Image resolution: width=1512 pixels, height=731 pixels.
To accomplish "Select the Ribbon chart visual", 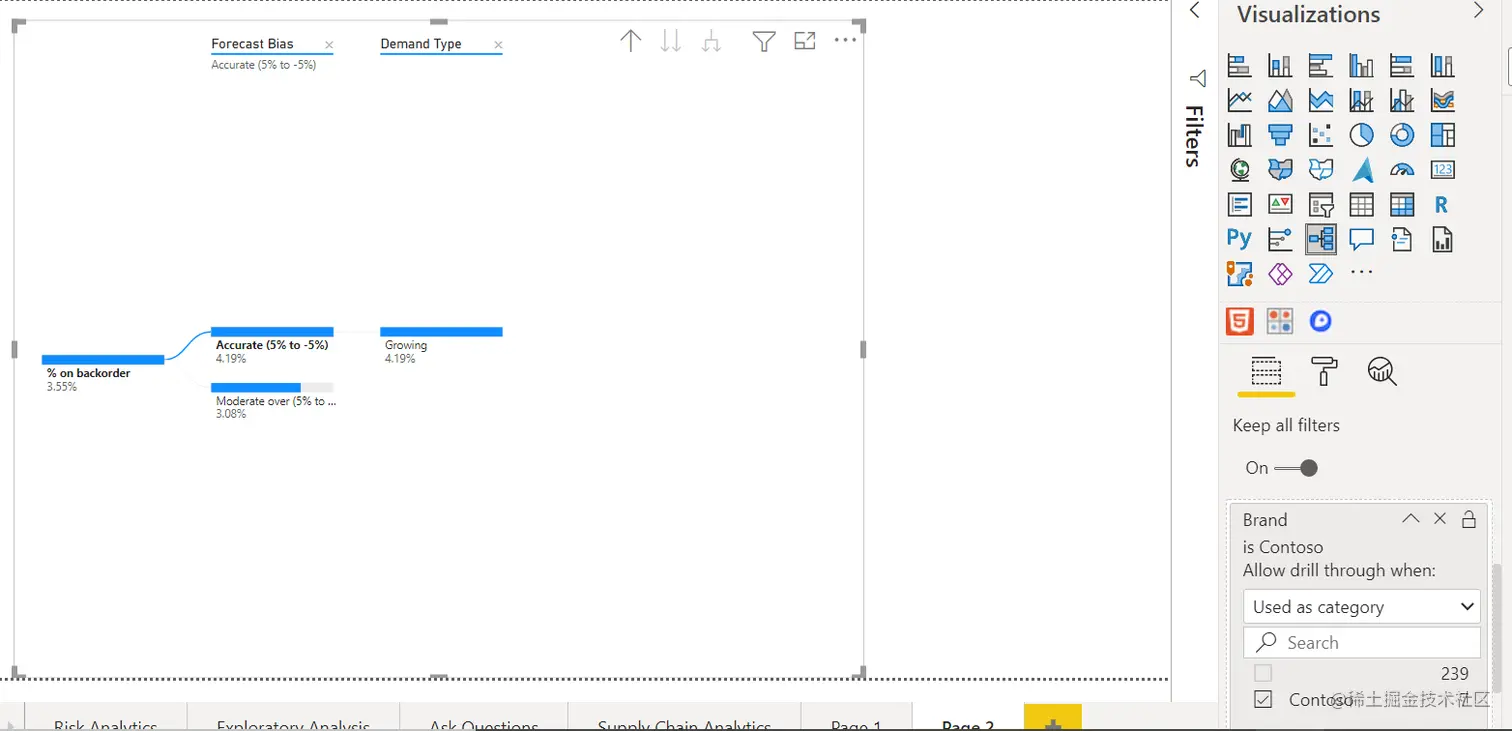I will click(x=1442, y=100).
